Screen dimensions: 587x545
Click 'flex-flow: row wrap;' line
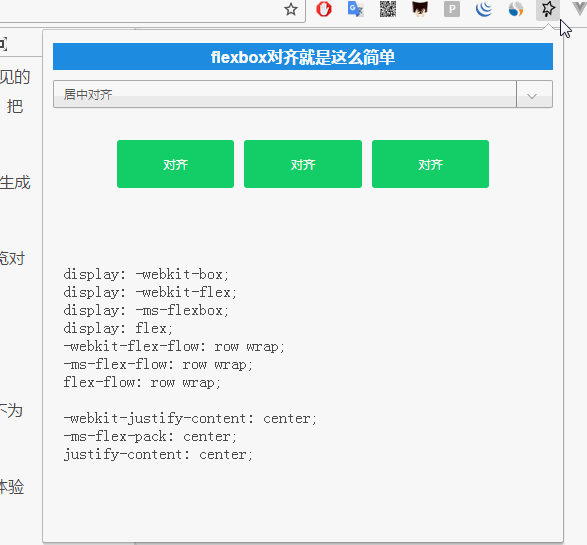pos(142,382)
